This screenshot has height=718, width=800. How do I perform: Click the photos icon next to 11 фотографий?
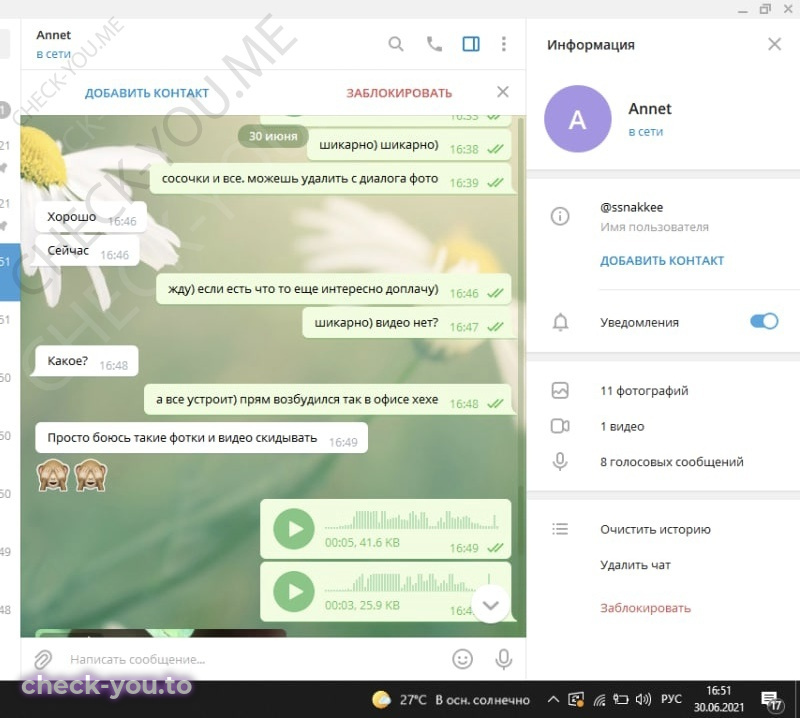point(560,390)
